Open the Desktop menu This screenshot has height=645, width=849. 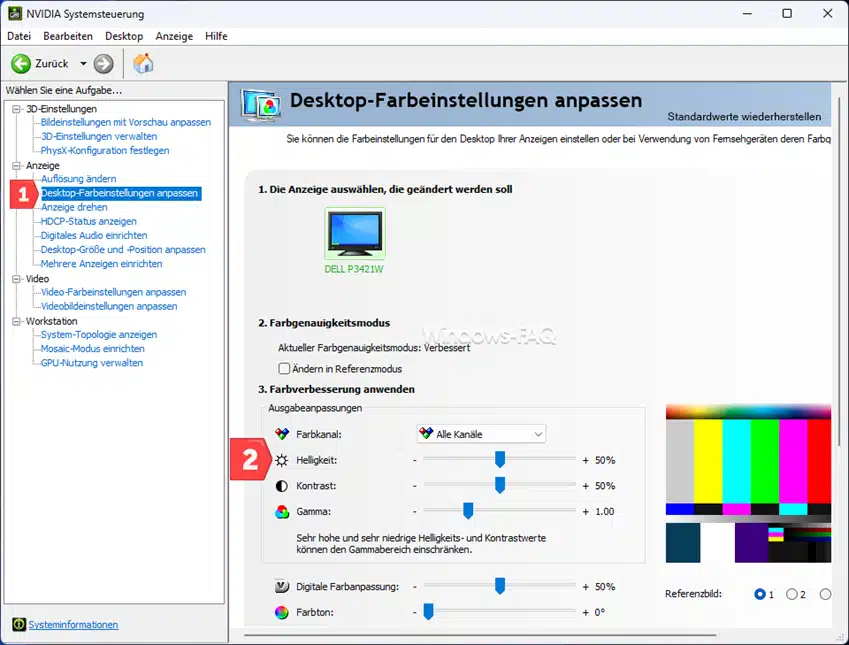point(124,36)
